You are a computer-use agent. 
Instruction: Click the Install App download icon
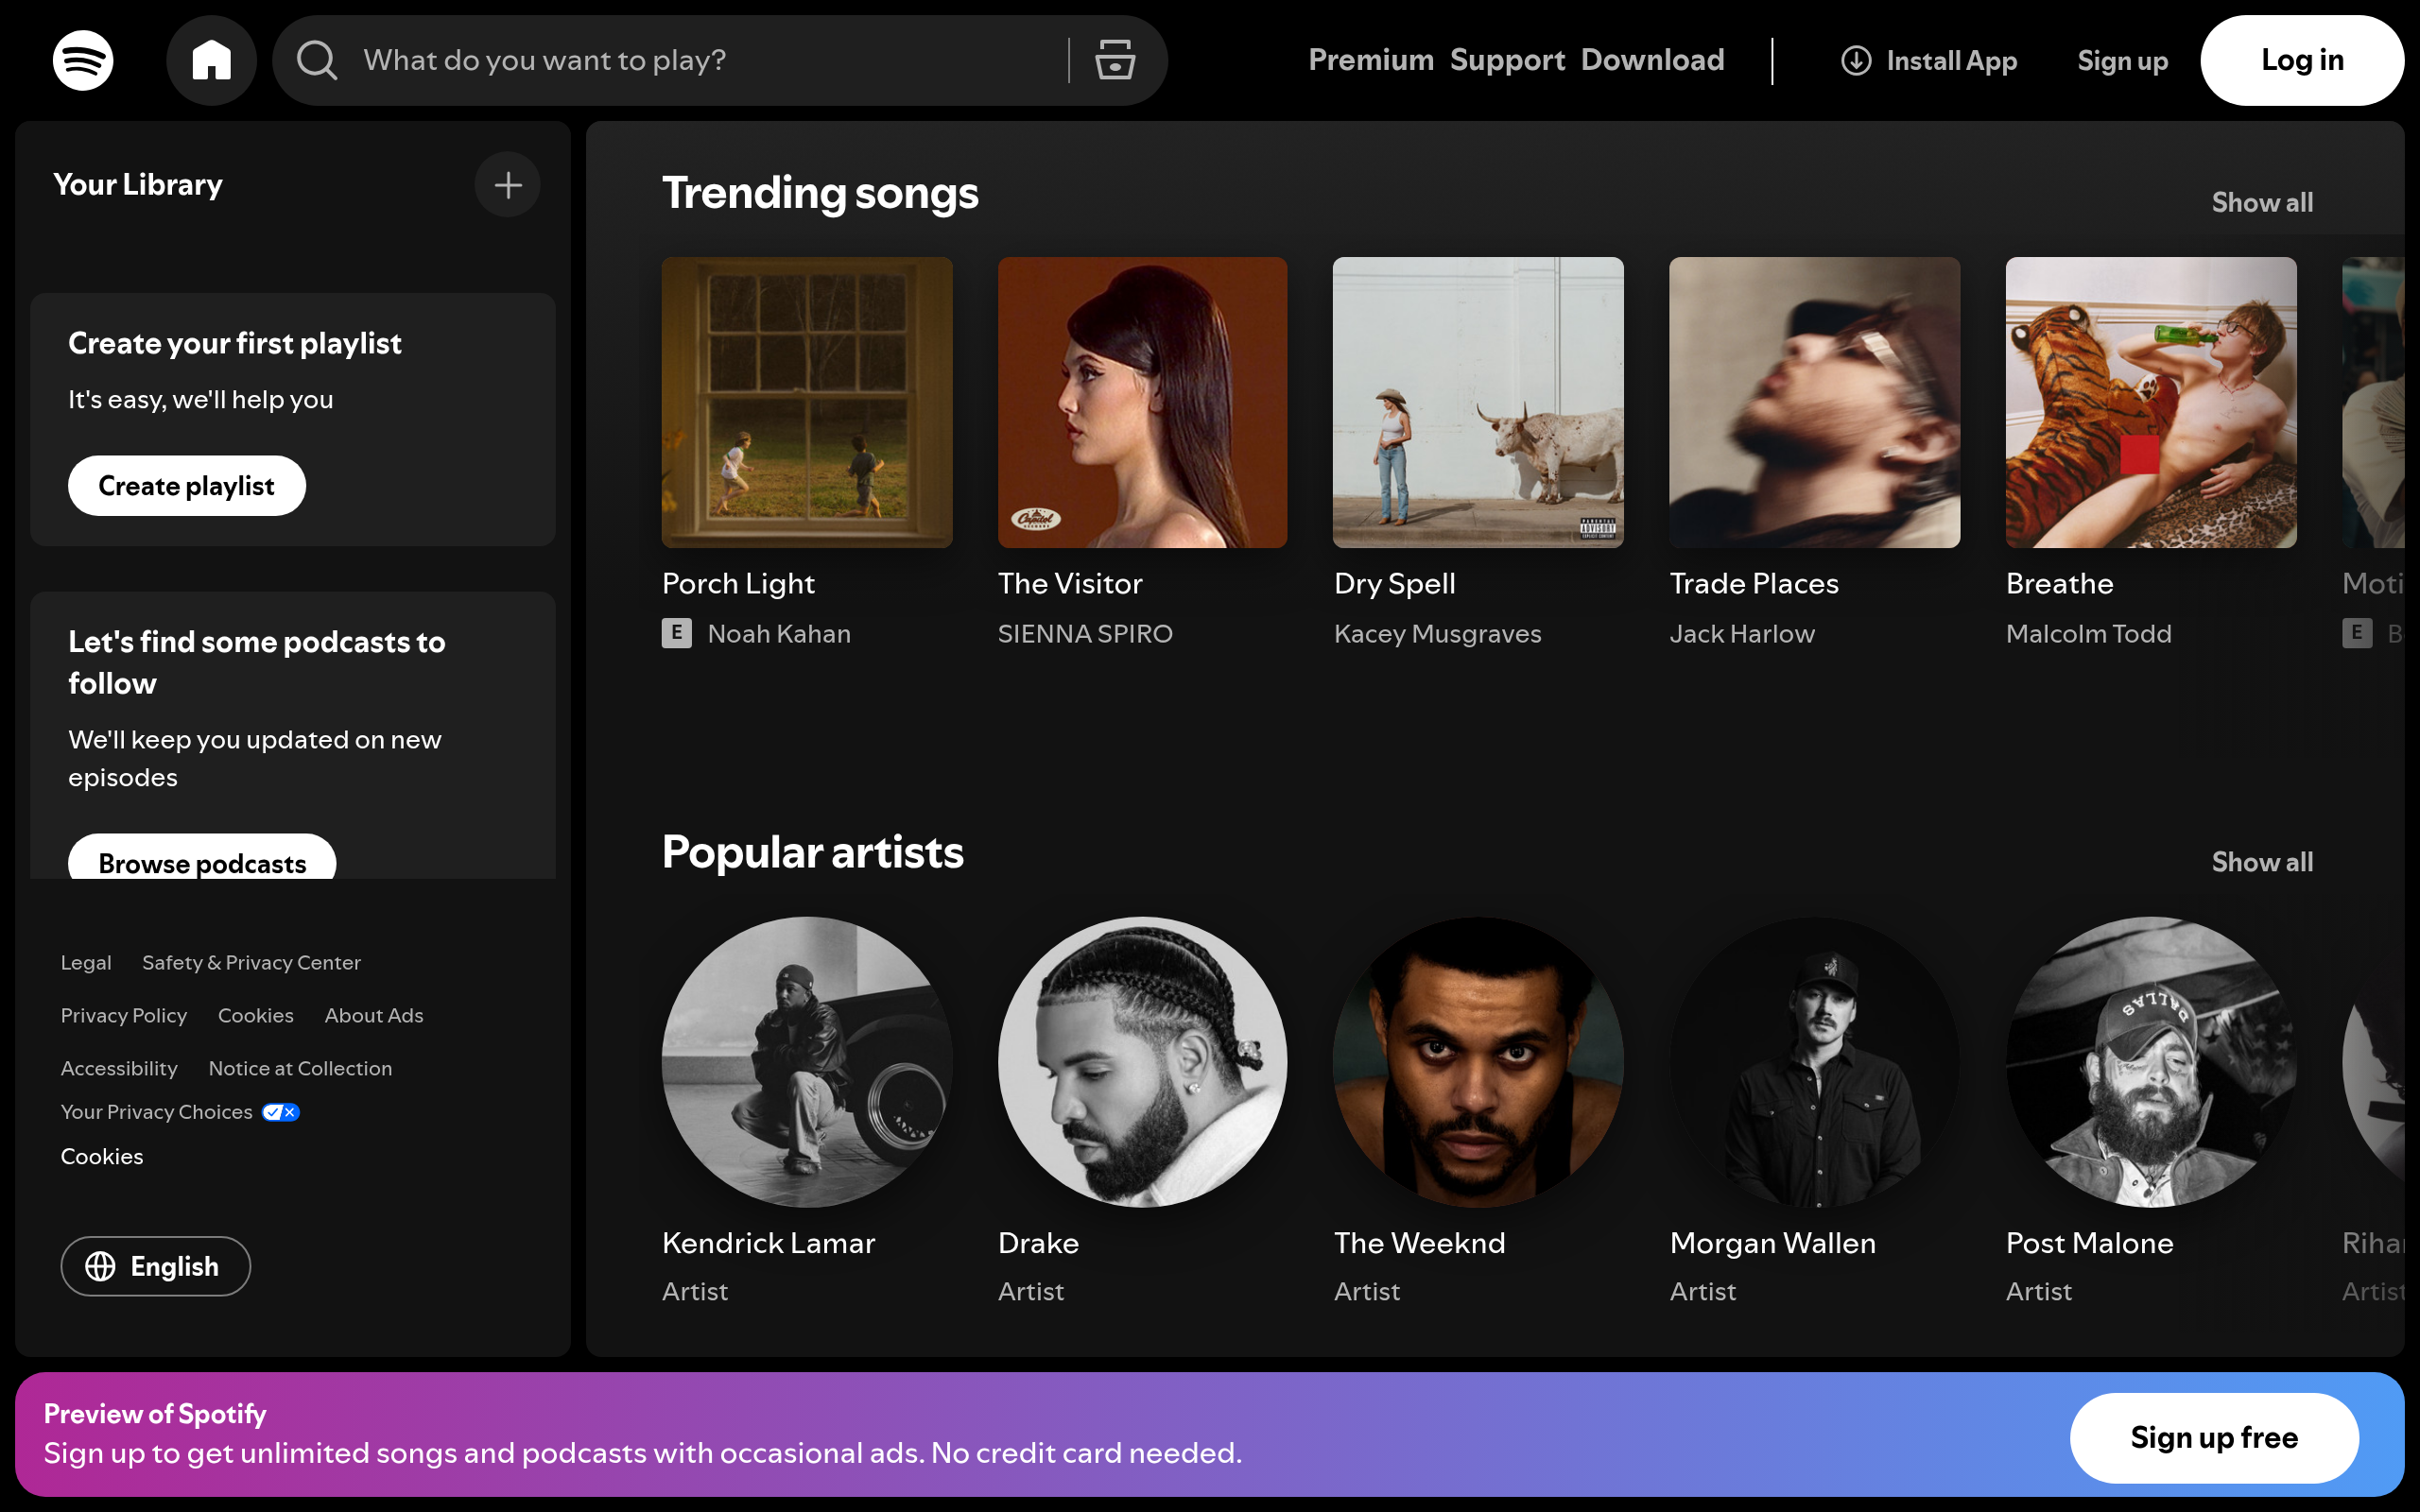1855,60
